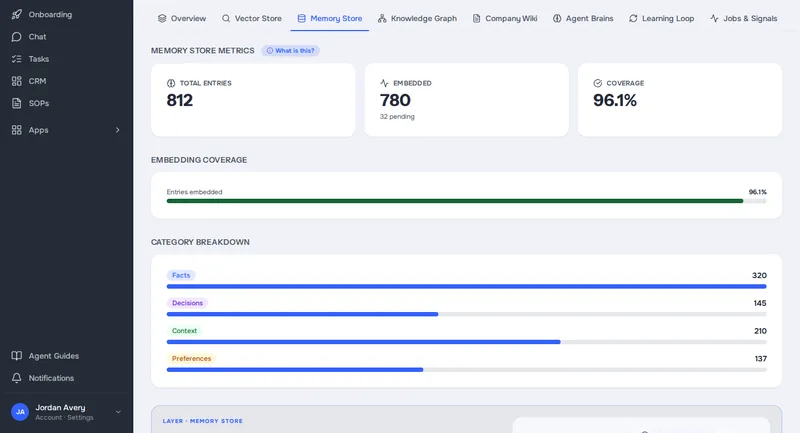Select the Memory Store tab
The width and height of the screenshot is (800, 433).
[x=330, y=18]
